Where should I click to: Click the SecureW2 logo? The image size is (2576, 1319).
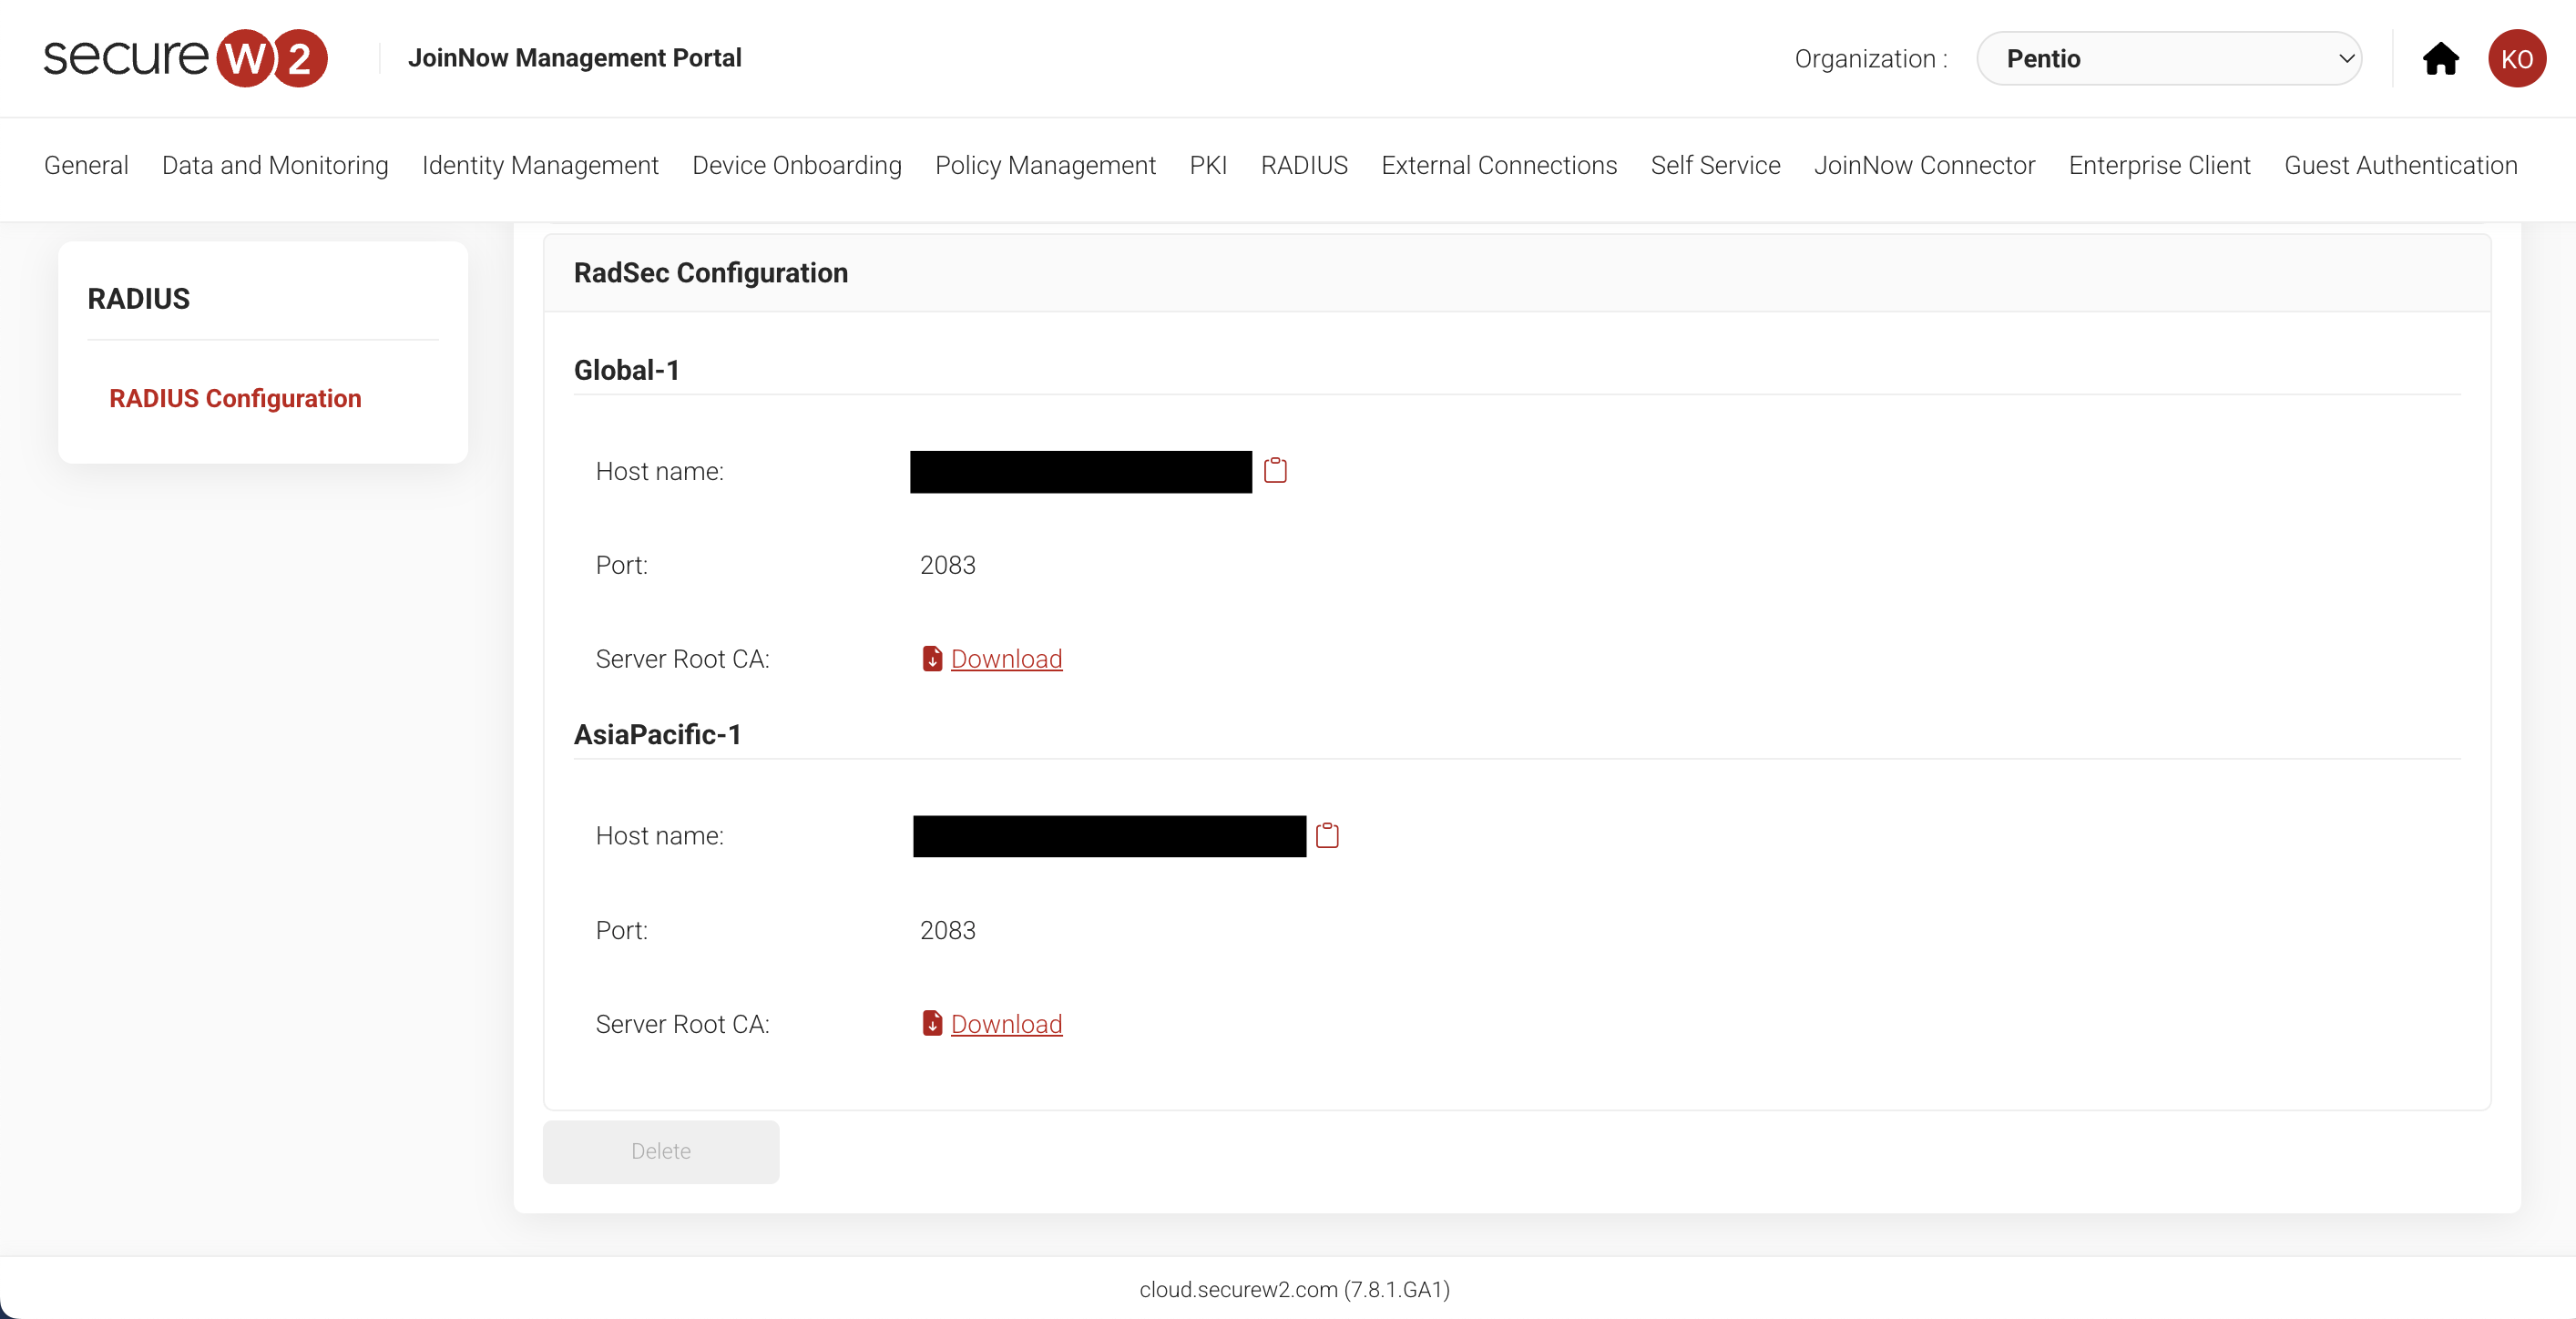click(x=185, y=58)
